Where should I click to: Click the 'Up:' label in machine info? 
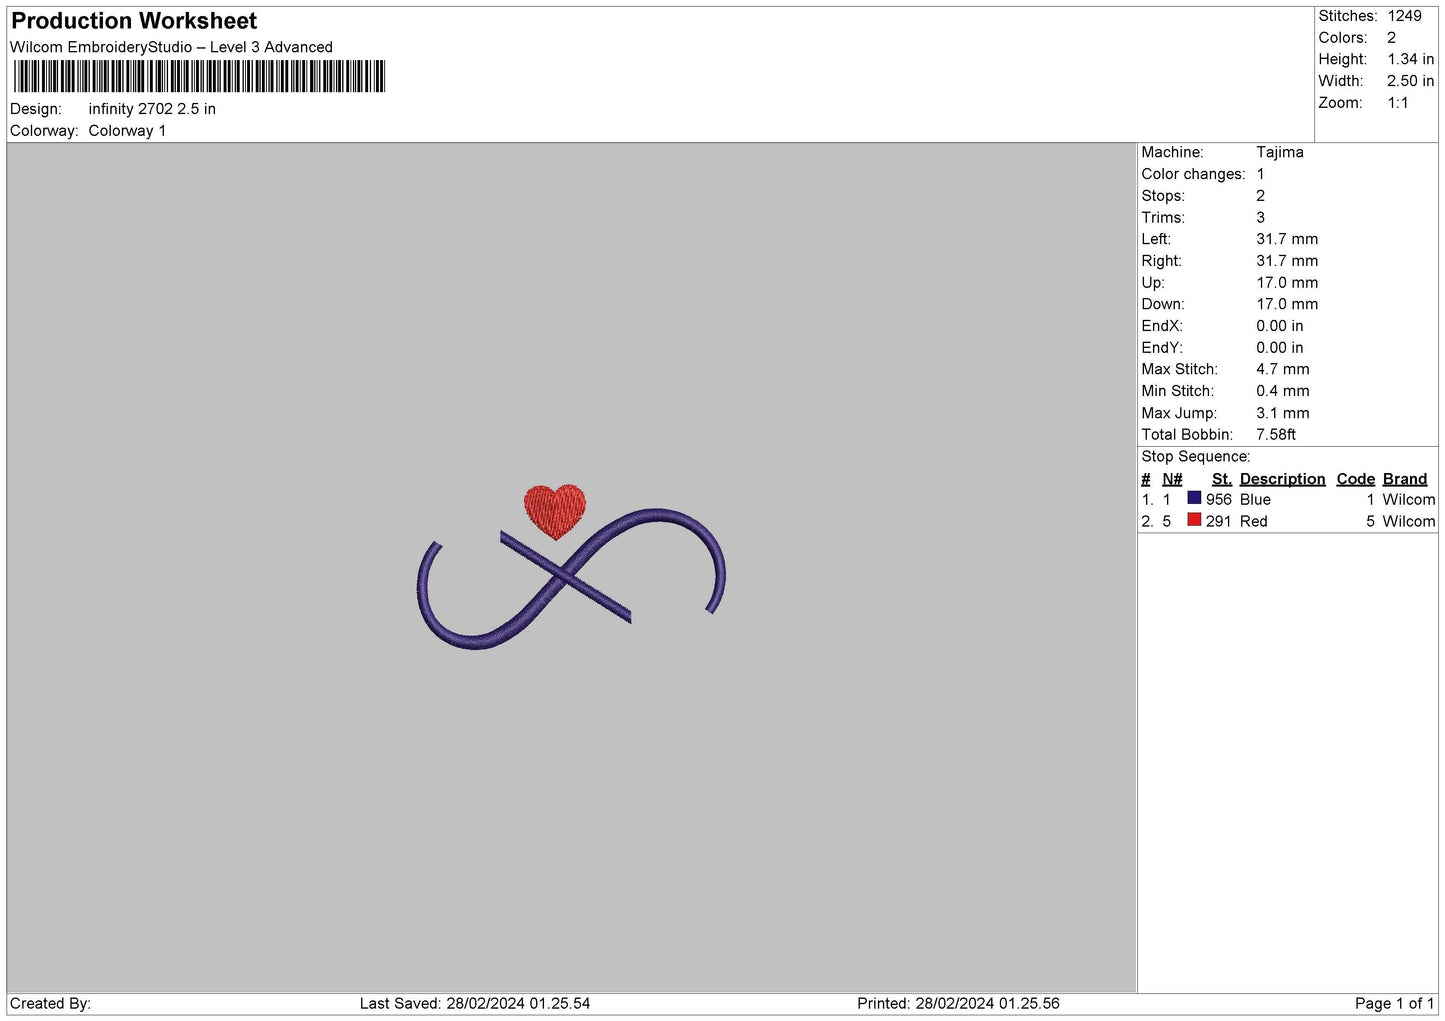tap(1153, 283)
